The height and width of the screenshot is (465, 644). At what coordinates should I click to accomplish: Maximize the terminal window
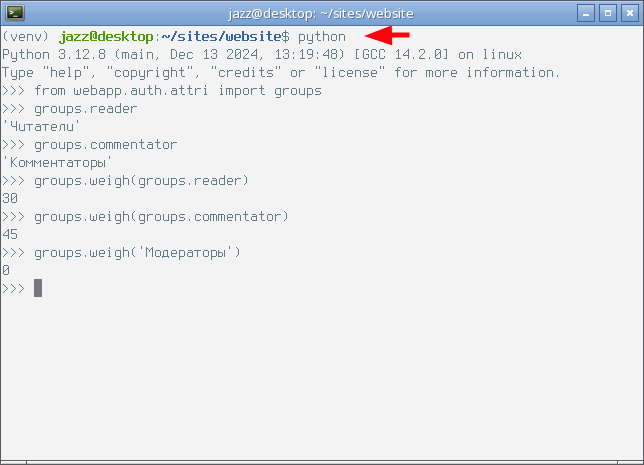coord(608,14)
